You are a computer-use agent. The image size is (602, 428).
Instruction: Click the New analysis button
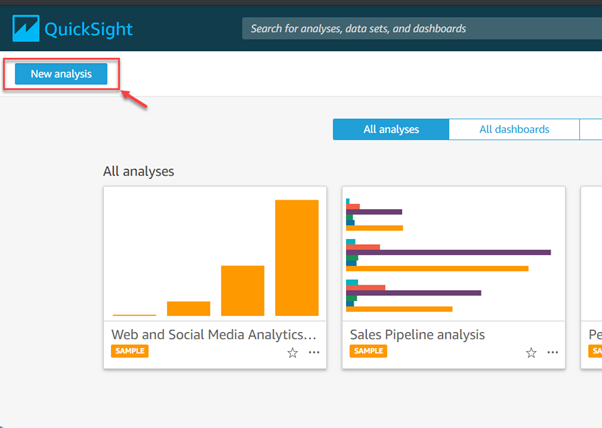[x=61, y=74]
